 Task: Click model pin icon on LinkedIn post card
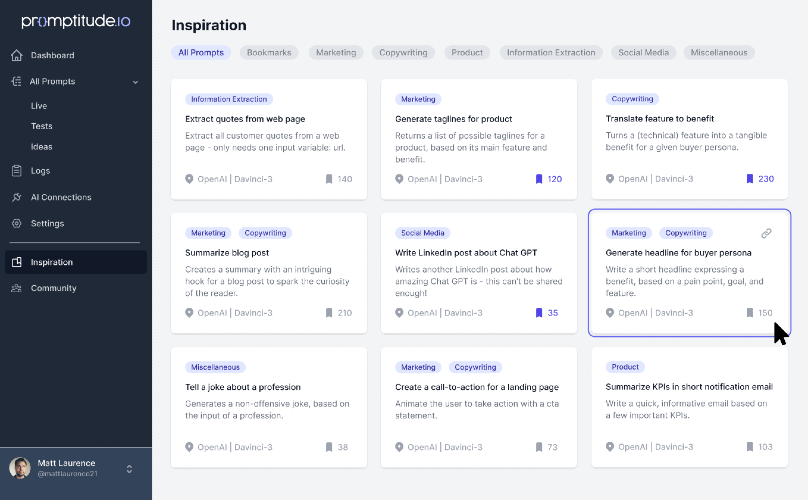(x=399, y=313)
